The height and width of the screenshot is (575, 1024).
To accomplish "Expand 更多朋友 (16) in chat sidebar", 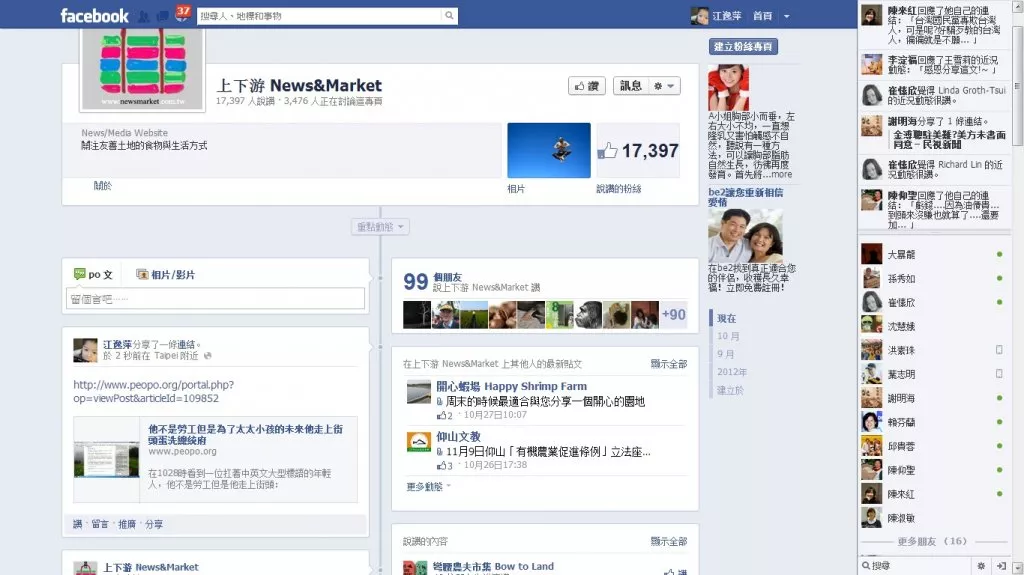I will pos(933,541).
